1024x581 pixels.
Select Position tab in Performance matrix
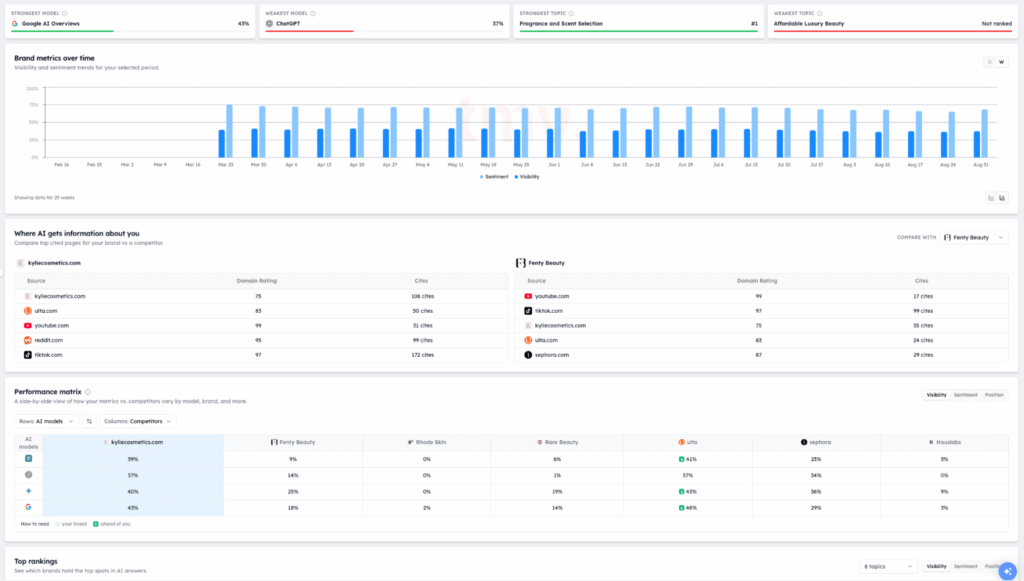coord(994,395)
